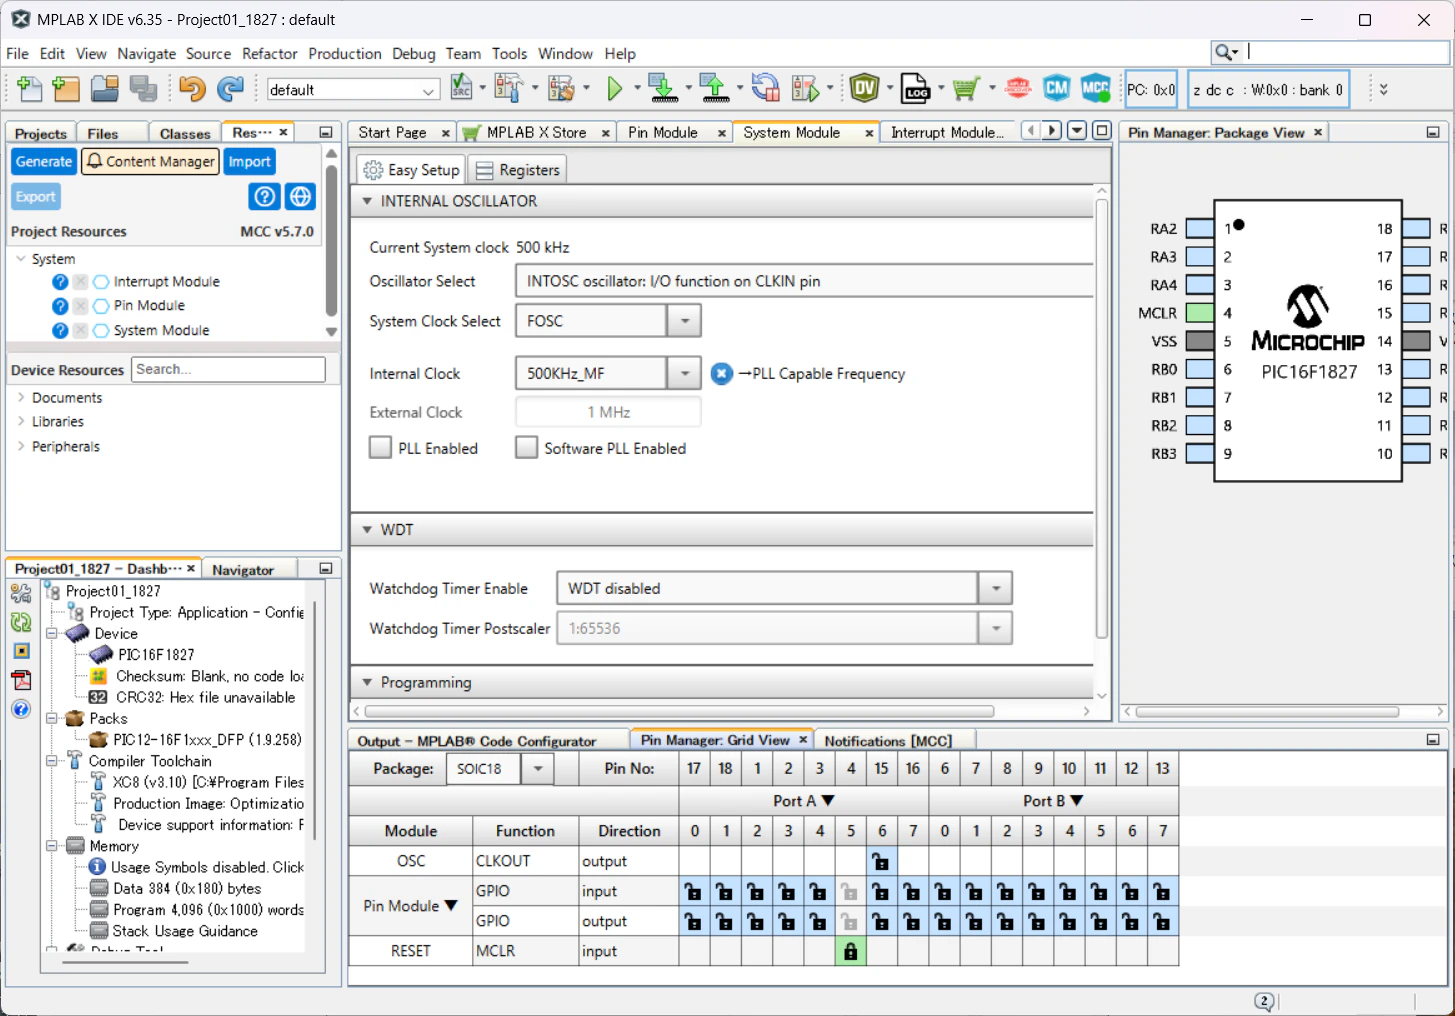Click the Read Device Memory icon
The height and width of the screenshot is (1016, 1455).
point(714,89)
